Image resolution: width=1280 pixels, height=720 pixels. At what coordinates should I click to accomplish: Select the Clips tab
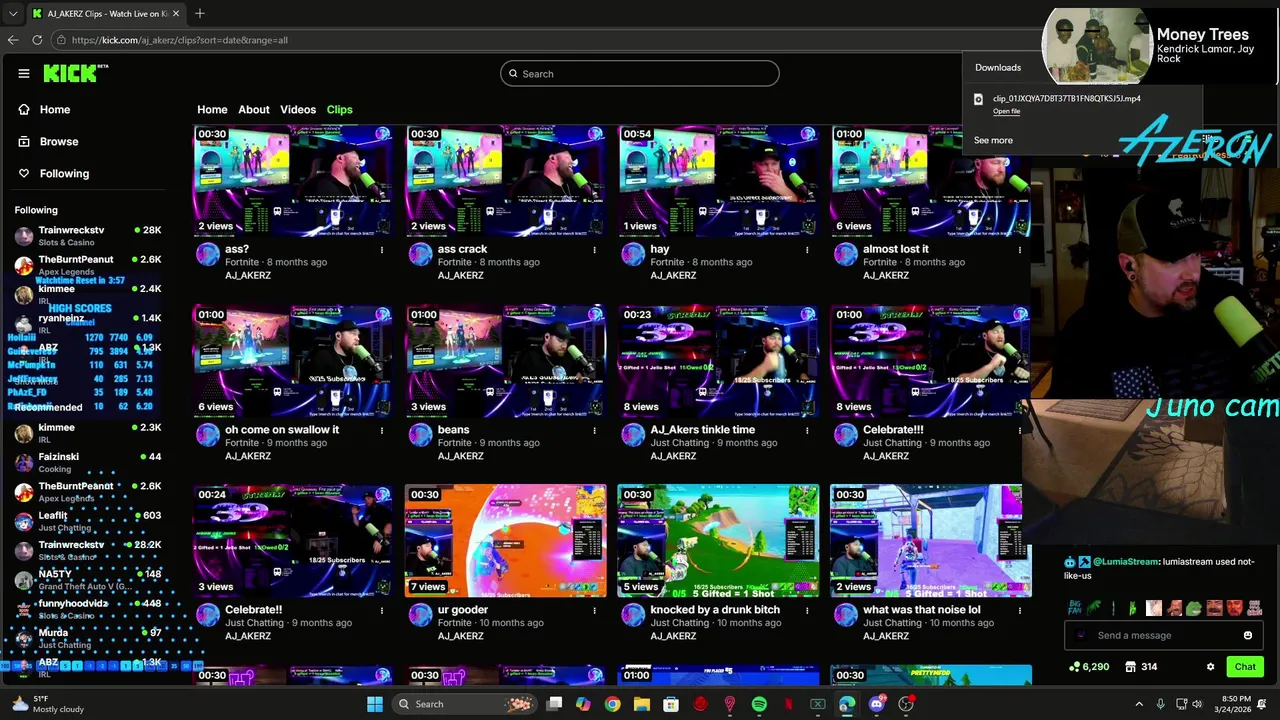(340, 109)
